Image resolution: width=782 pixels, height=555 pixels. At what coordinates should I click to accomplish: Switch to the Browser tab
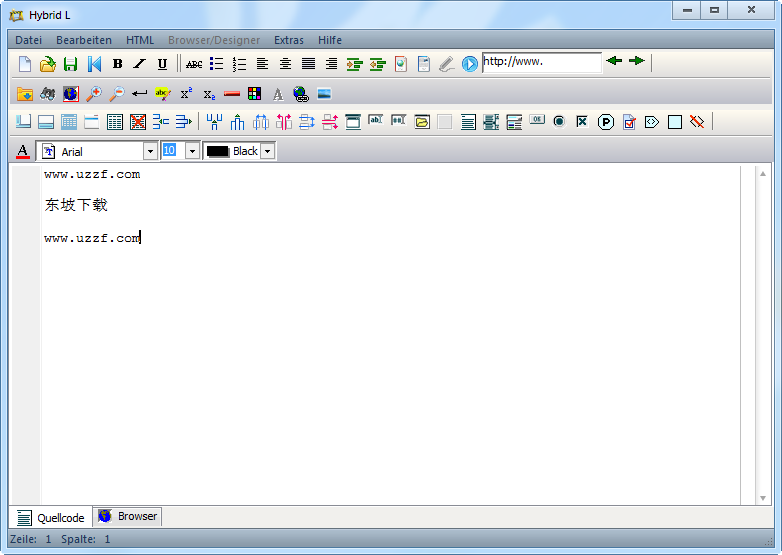[x=127, y=516]
